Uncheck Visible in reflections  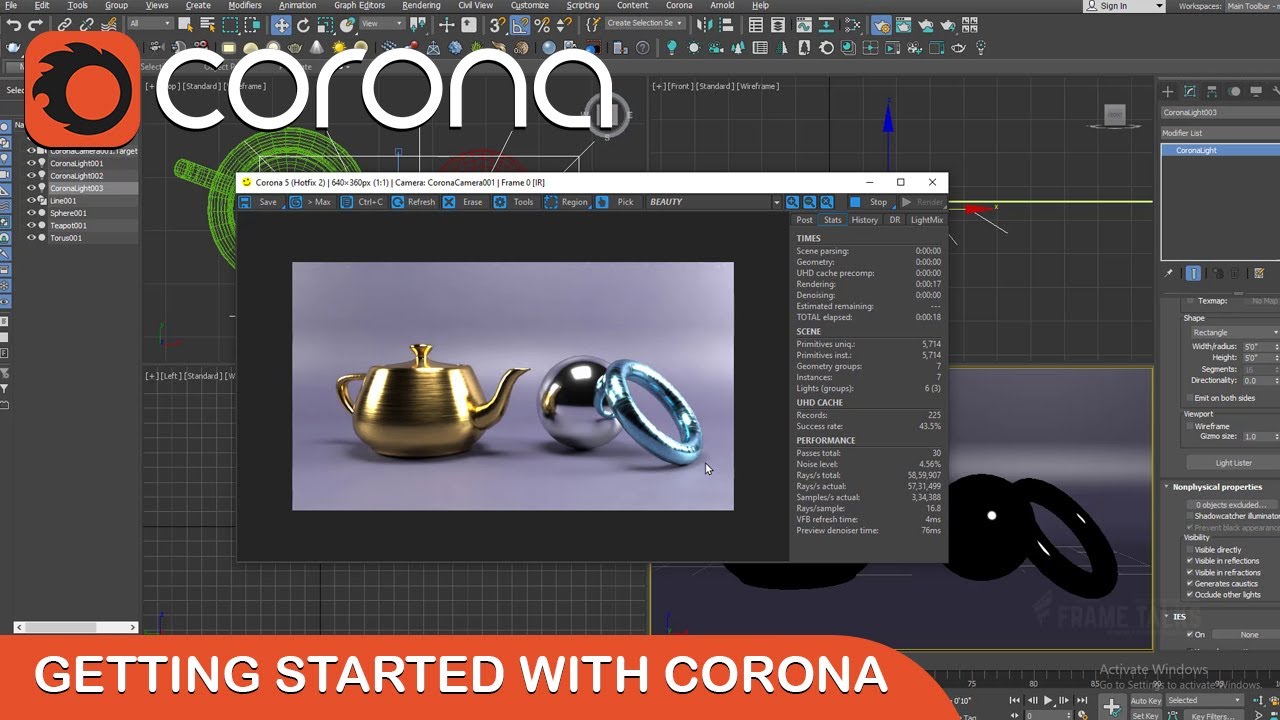point(1189,561)
